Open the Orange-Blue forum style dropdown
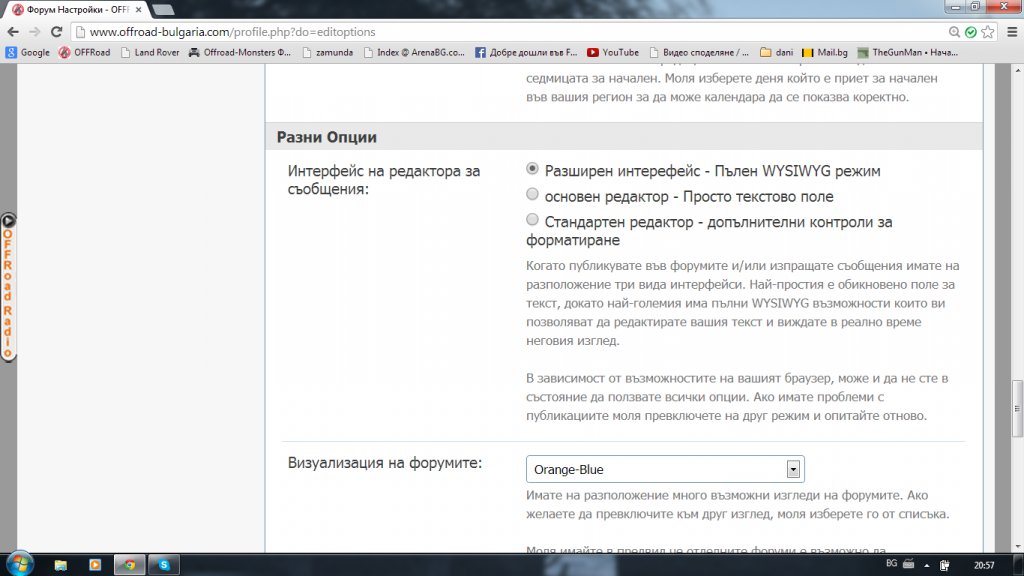Image resolution: width=1024 pixels, height=576 pixels. point(665,469)
